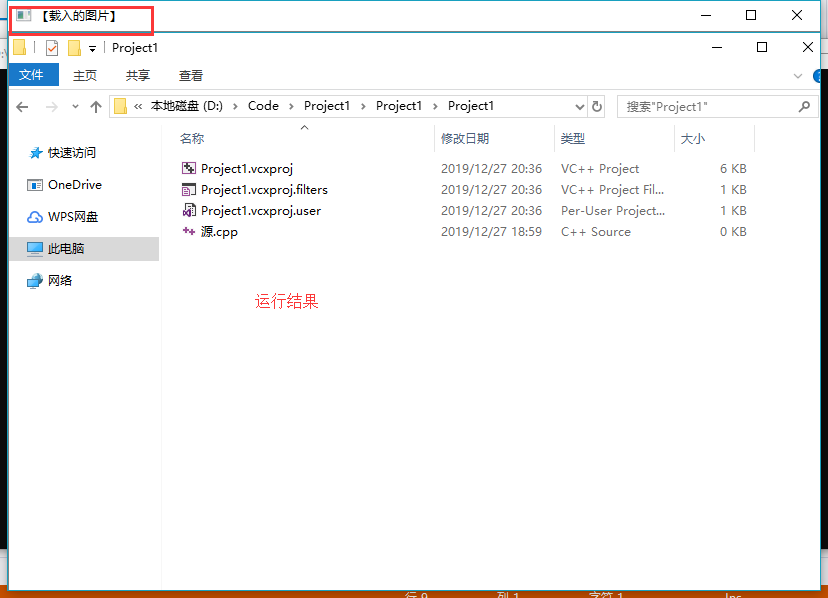Viewport: 828px width, 598px height.
Task: Click the 此电脑 computer icon
Action: click(35, 249)
